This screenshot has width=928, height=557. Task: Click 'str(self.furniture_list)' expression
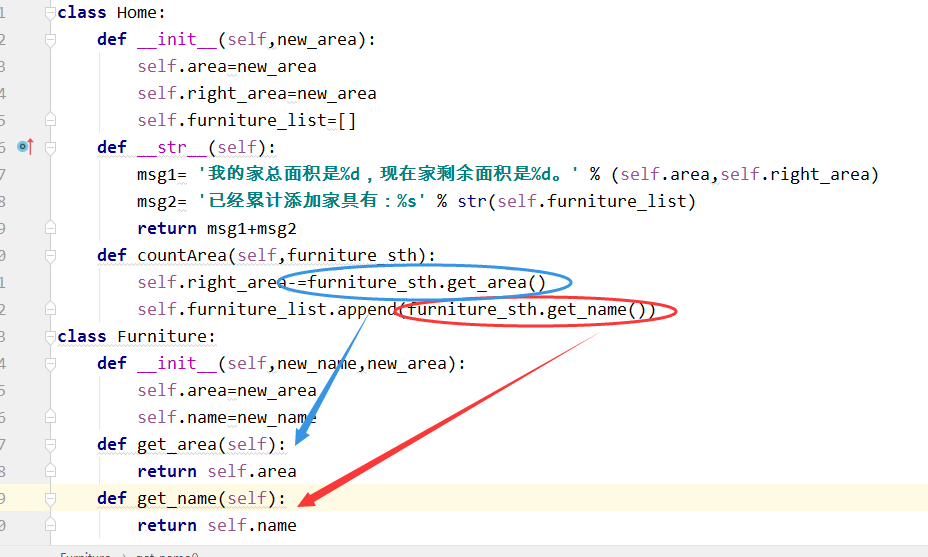point(576,201)
